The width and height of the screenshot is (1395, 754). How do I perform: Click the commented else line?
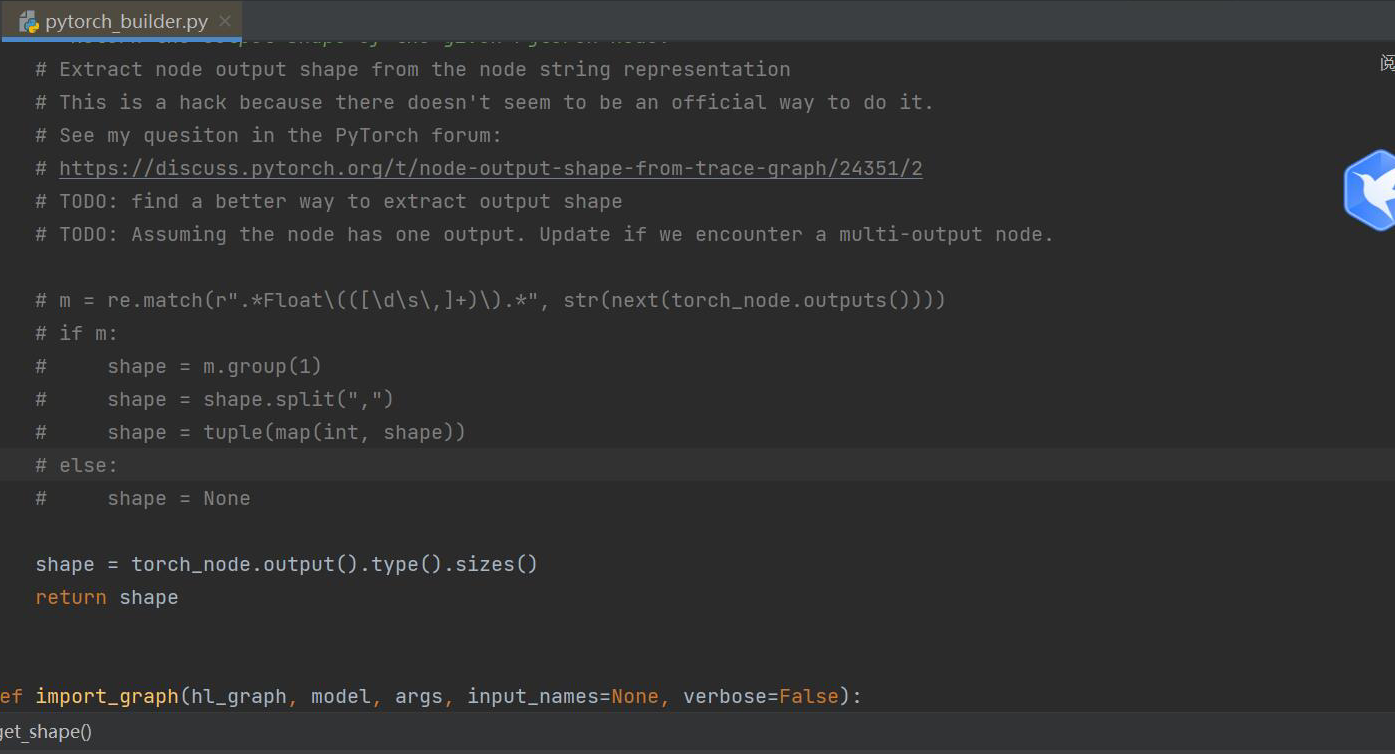[77, 465]
